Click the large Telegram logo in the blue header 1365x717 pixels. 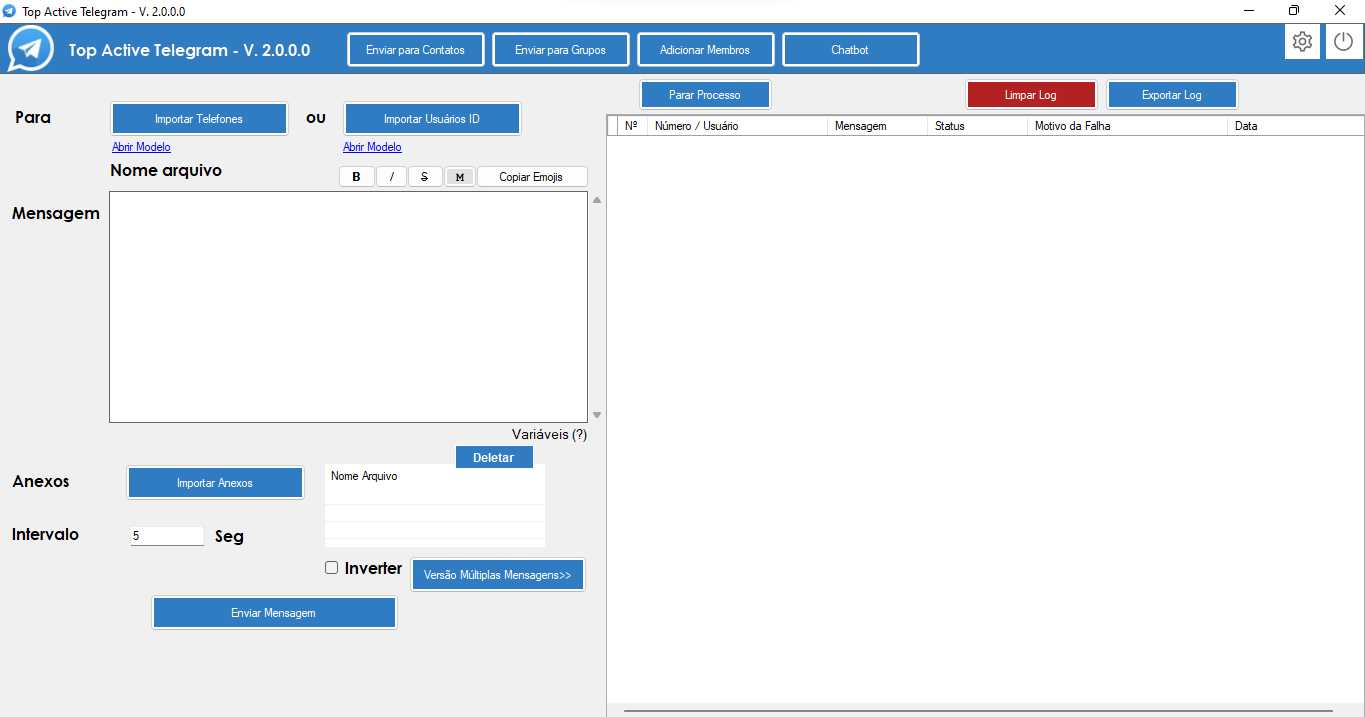click(x=31, y=49)
